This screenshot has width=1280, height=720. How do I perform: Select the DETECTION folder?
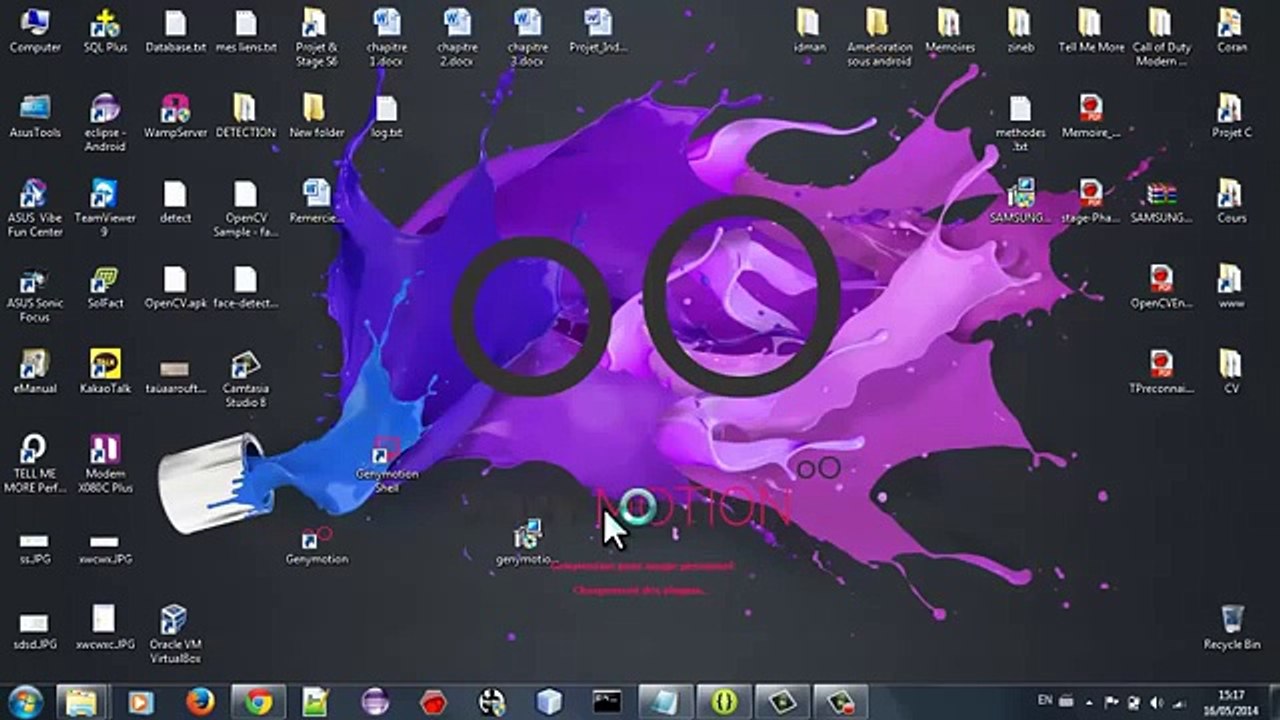245,116
